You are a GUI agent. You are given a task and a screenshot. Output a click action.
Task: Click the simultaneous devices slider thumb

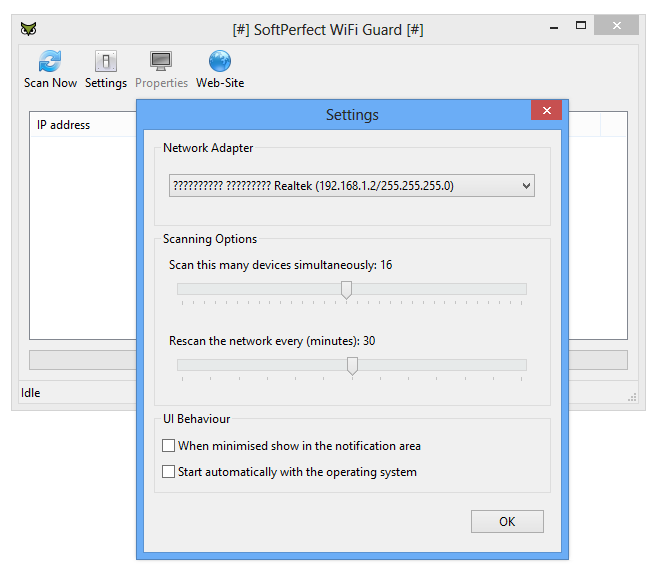pyautogui.click(x=346, y=290)
